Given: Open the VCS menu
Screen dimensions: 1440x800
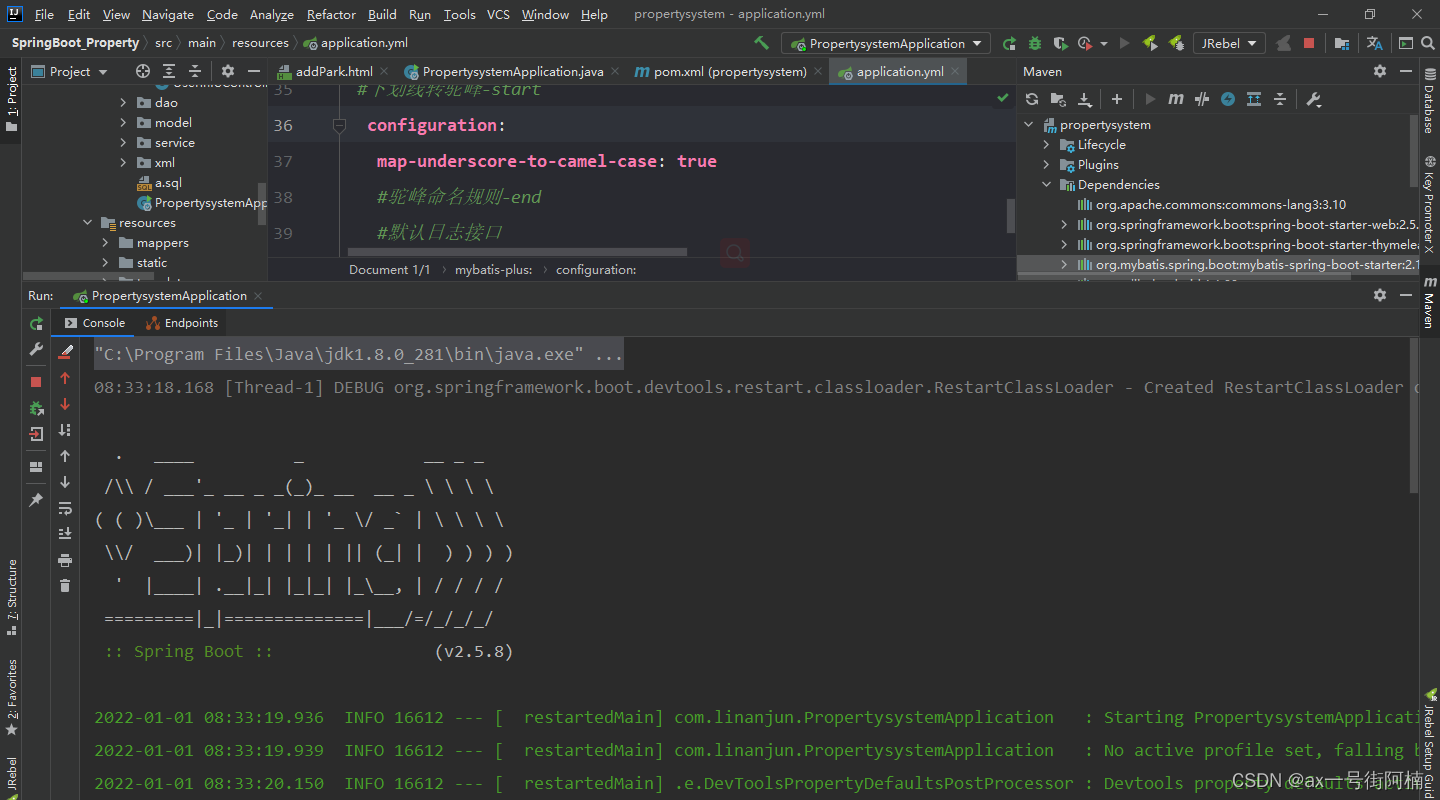Looking at the screenshot, I should pos(498,14).
